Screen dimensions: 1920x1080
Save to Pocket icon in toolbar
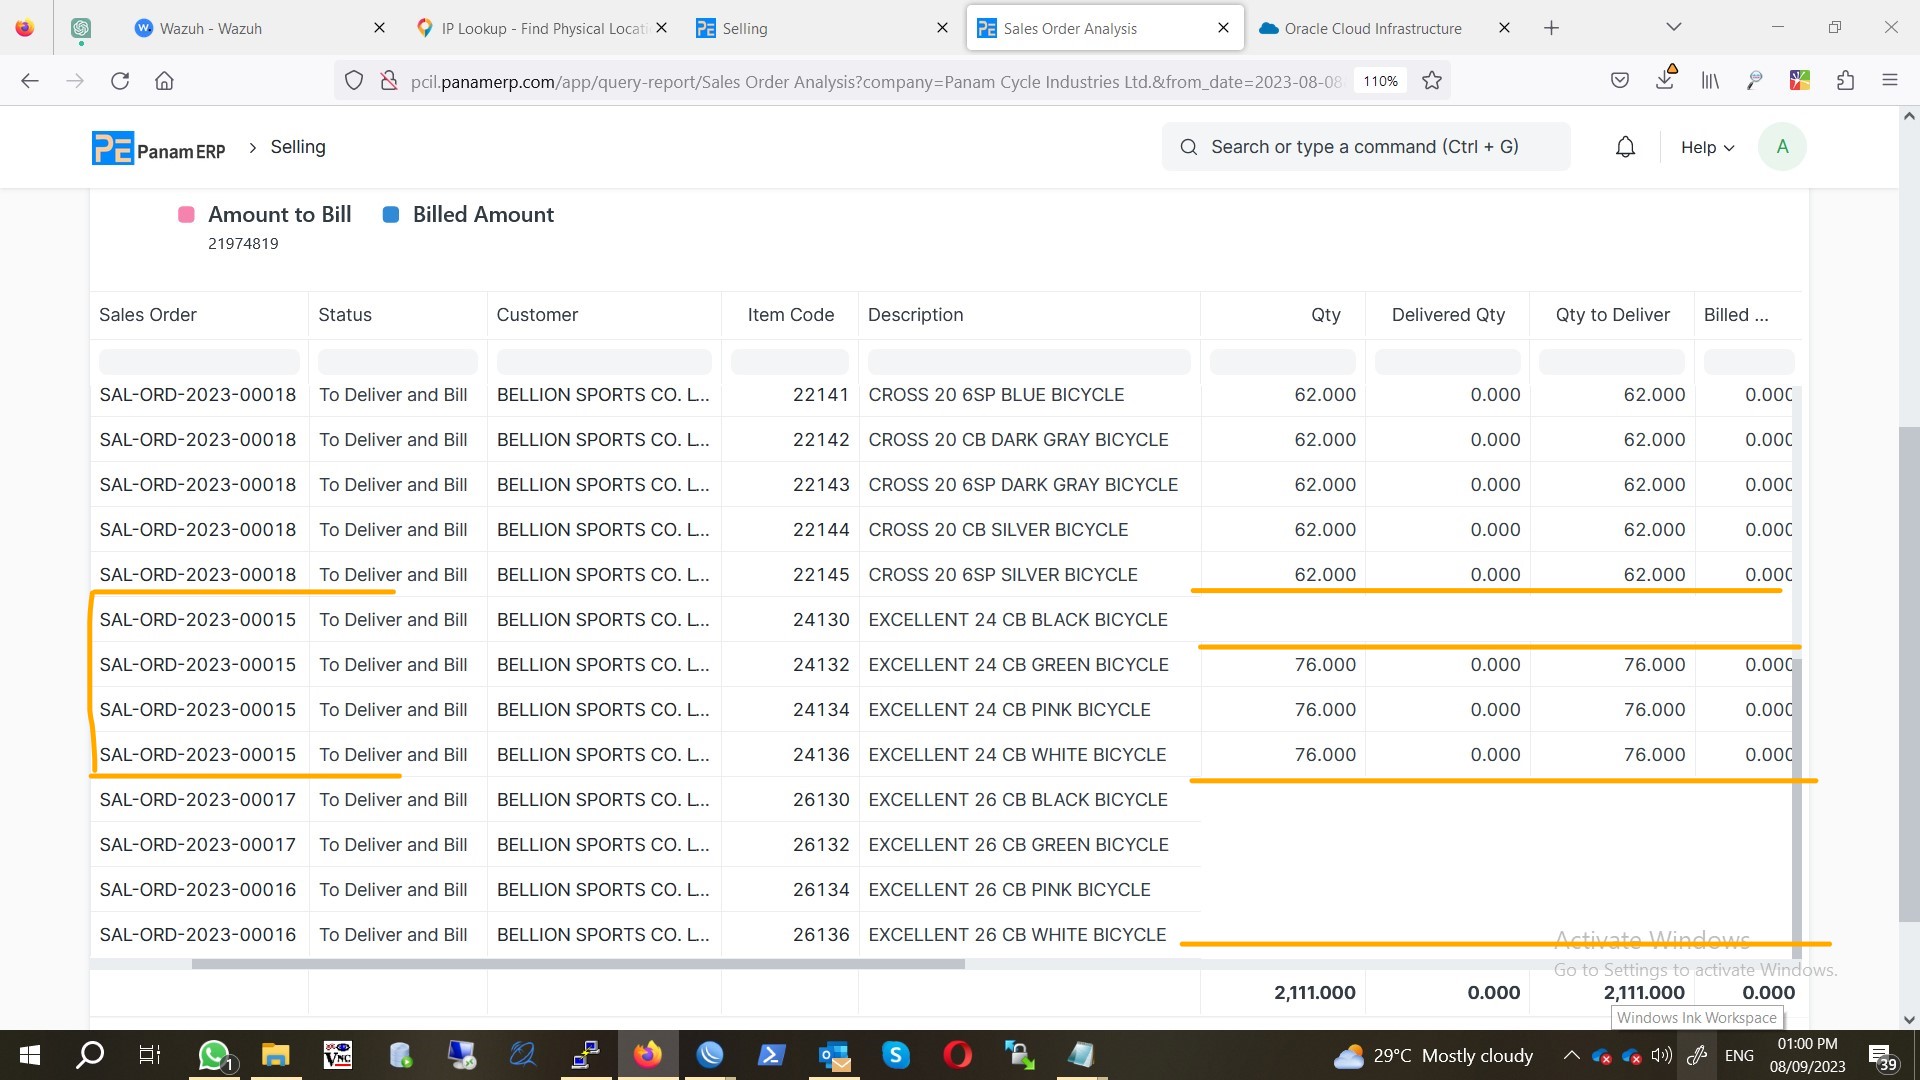[1620, 81]
